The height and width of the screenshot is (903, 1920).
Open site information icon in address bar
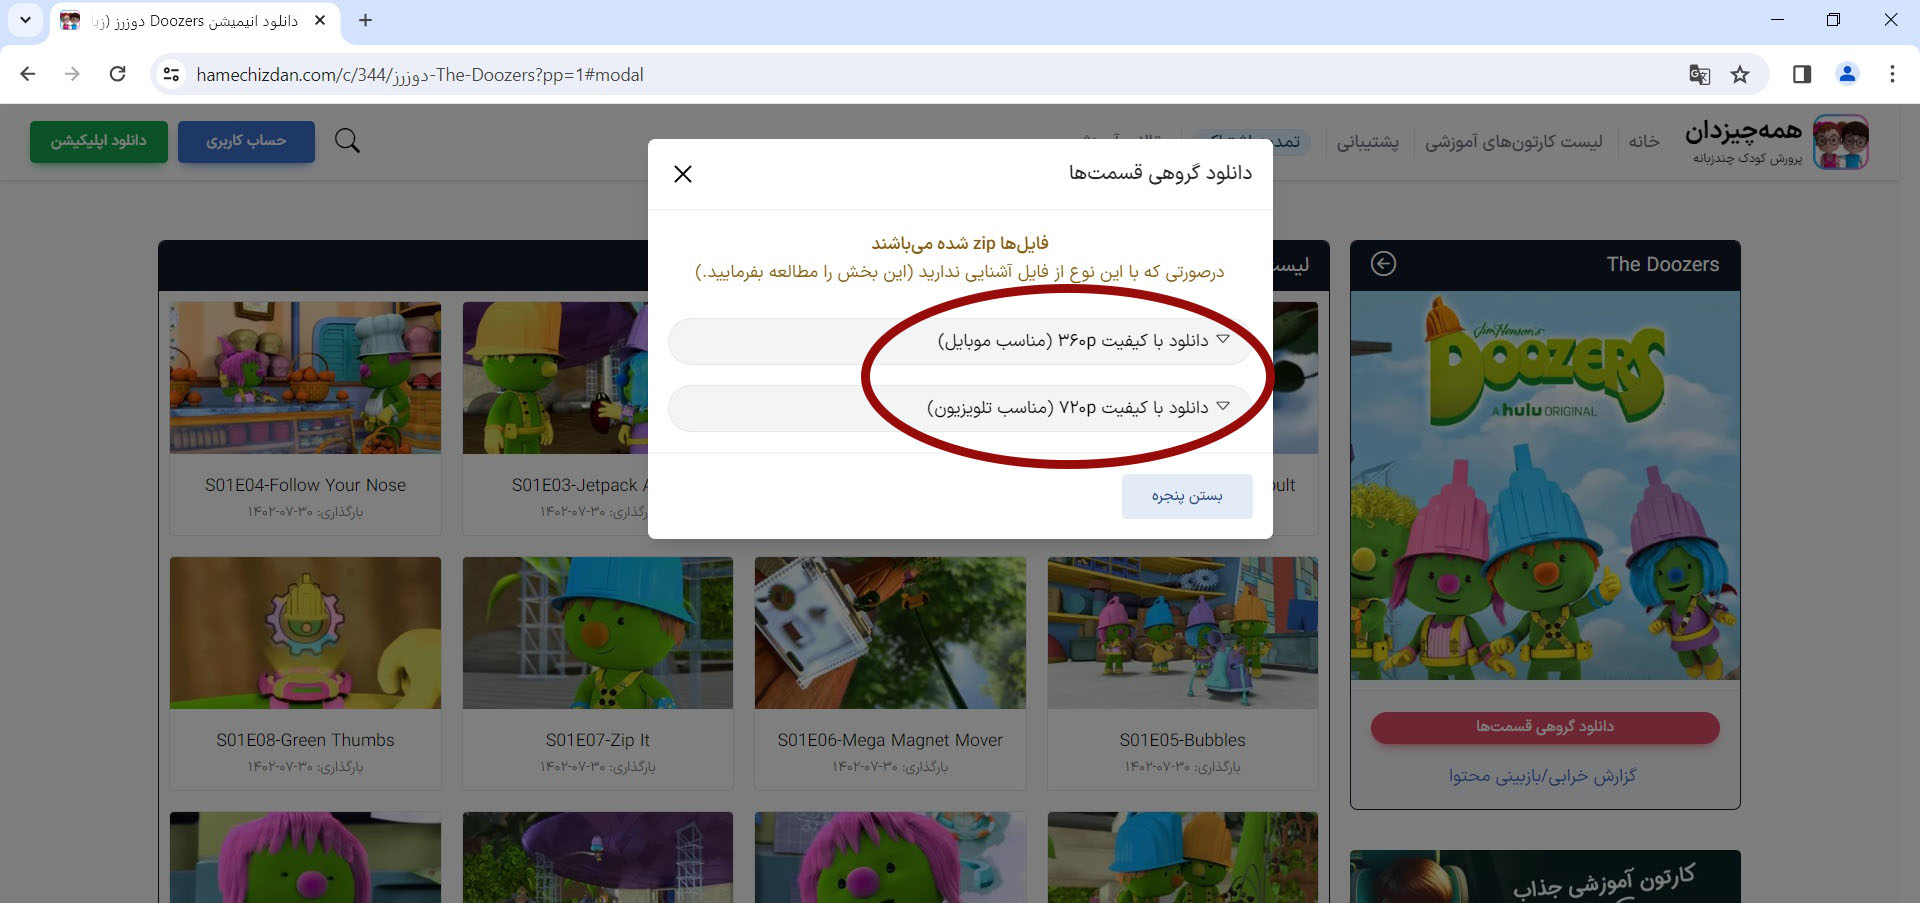[x=172, y=74]
